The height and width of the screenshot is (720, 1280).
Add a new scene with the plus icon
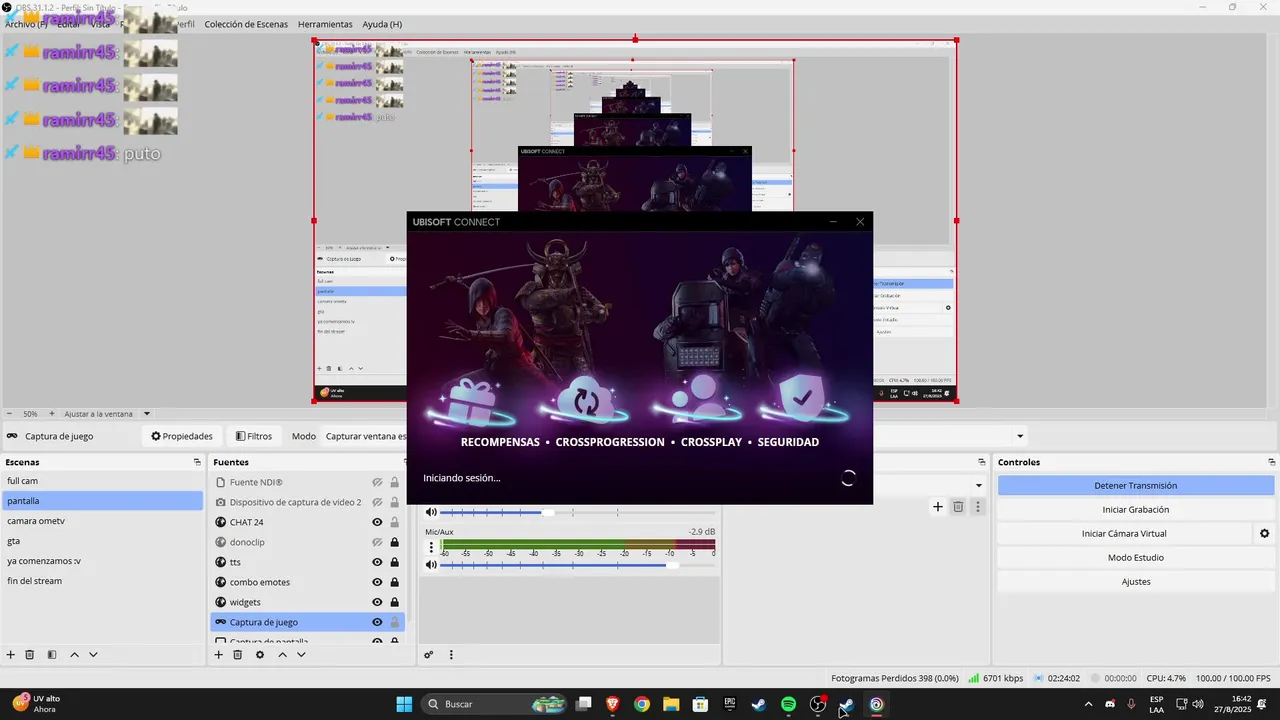click(11, 655)
